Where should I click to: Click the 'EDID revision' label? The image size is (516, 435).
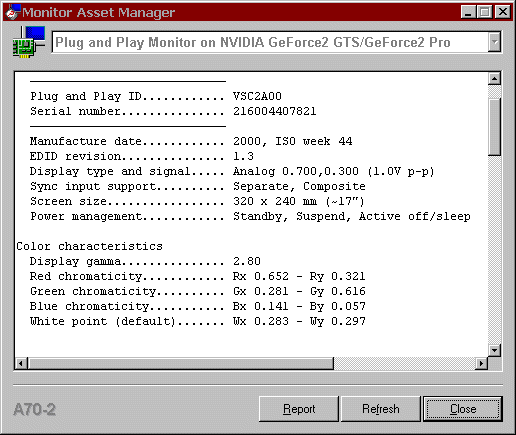click(x=75, y=156)
